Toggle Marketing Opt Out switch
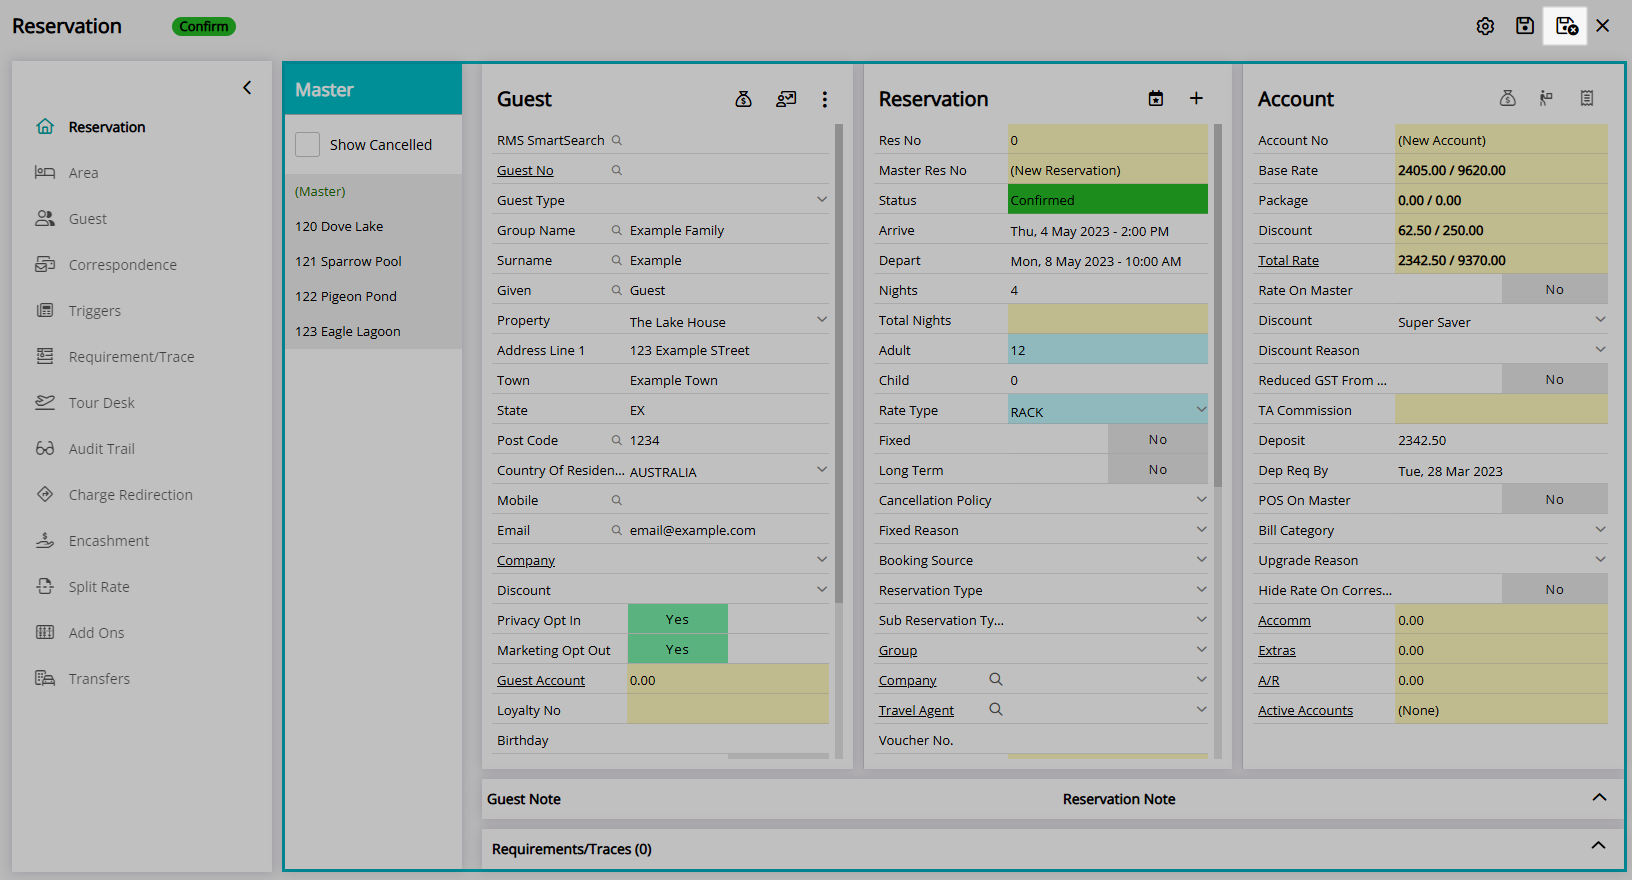This screenshot has height=880, width=1632. tap(678, 649)
